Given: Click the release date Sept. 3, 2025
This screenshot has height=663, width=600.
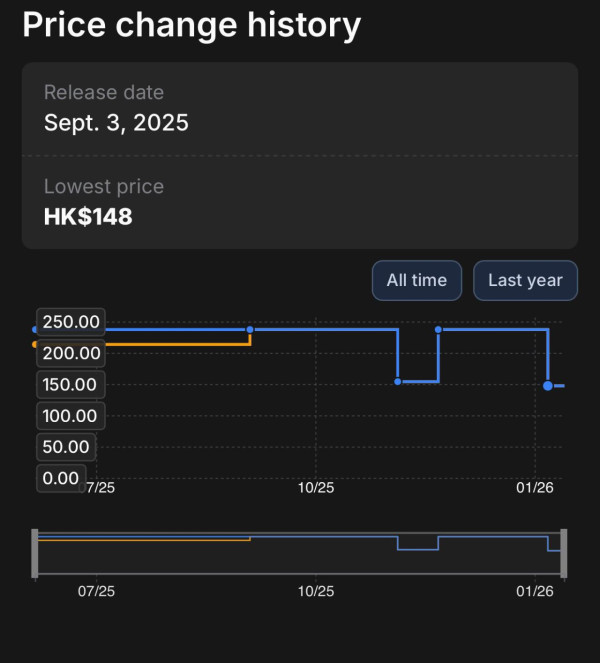Looking at the screenshot, I should point(116,123).
